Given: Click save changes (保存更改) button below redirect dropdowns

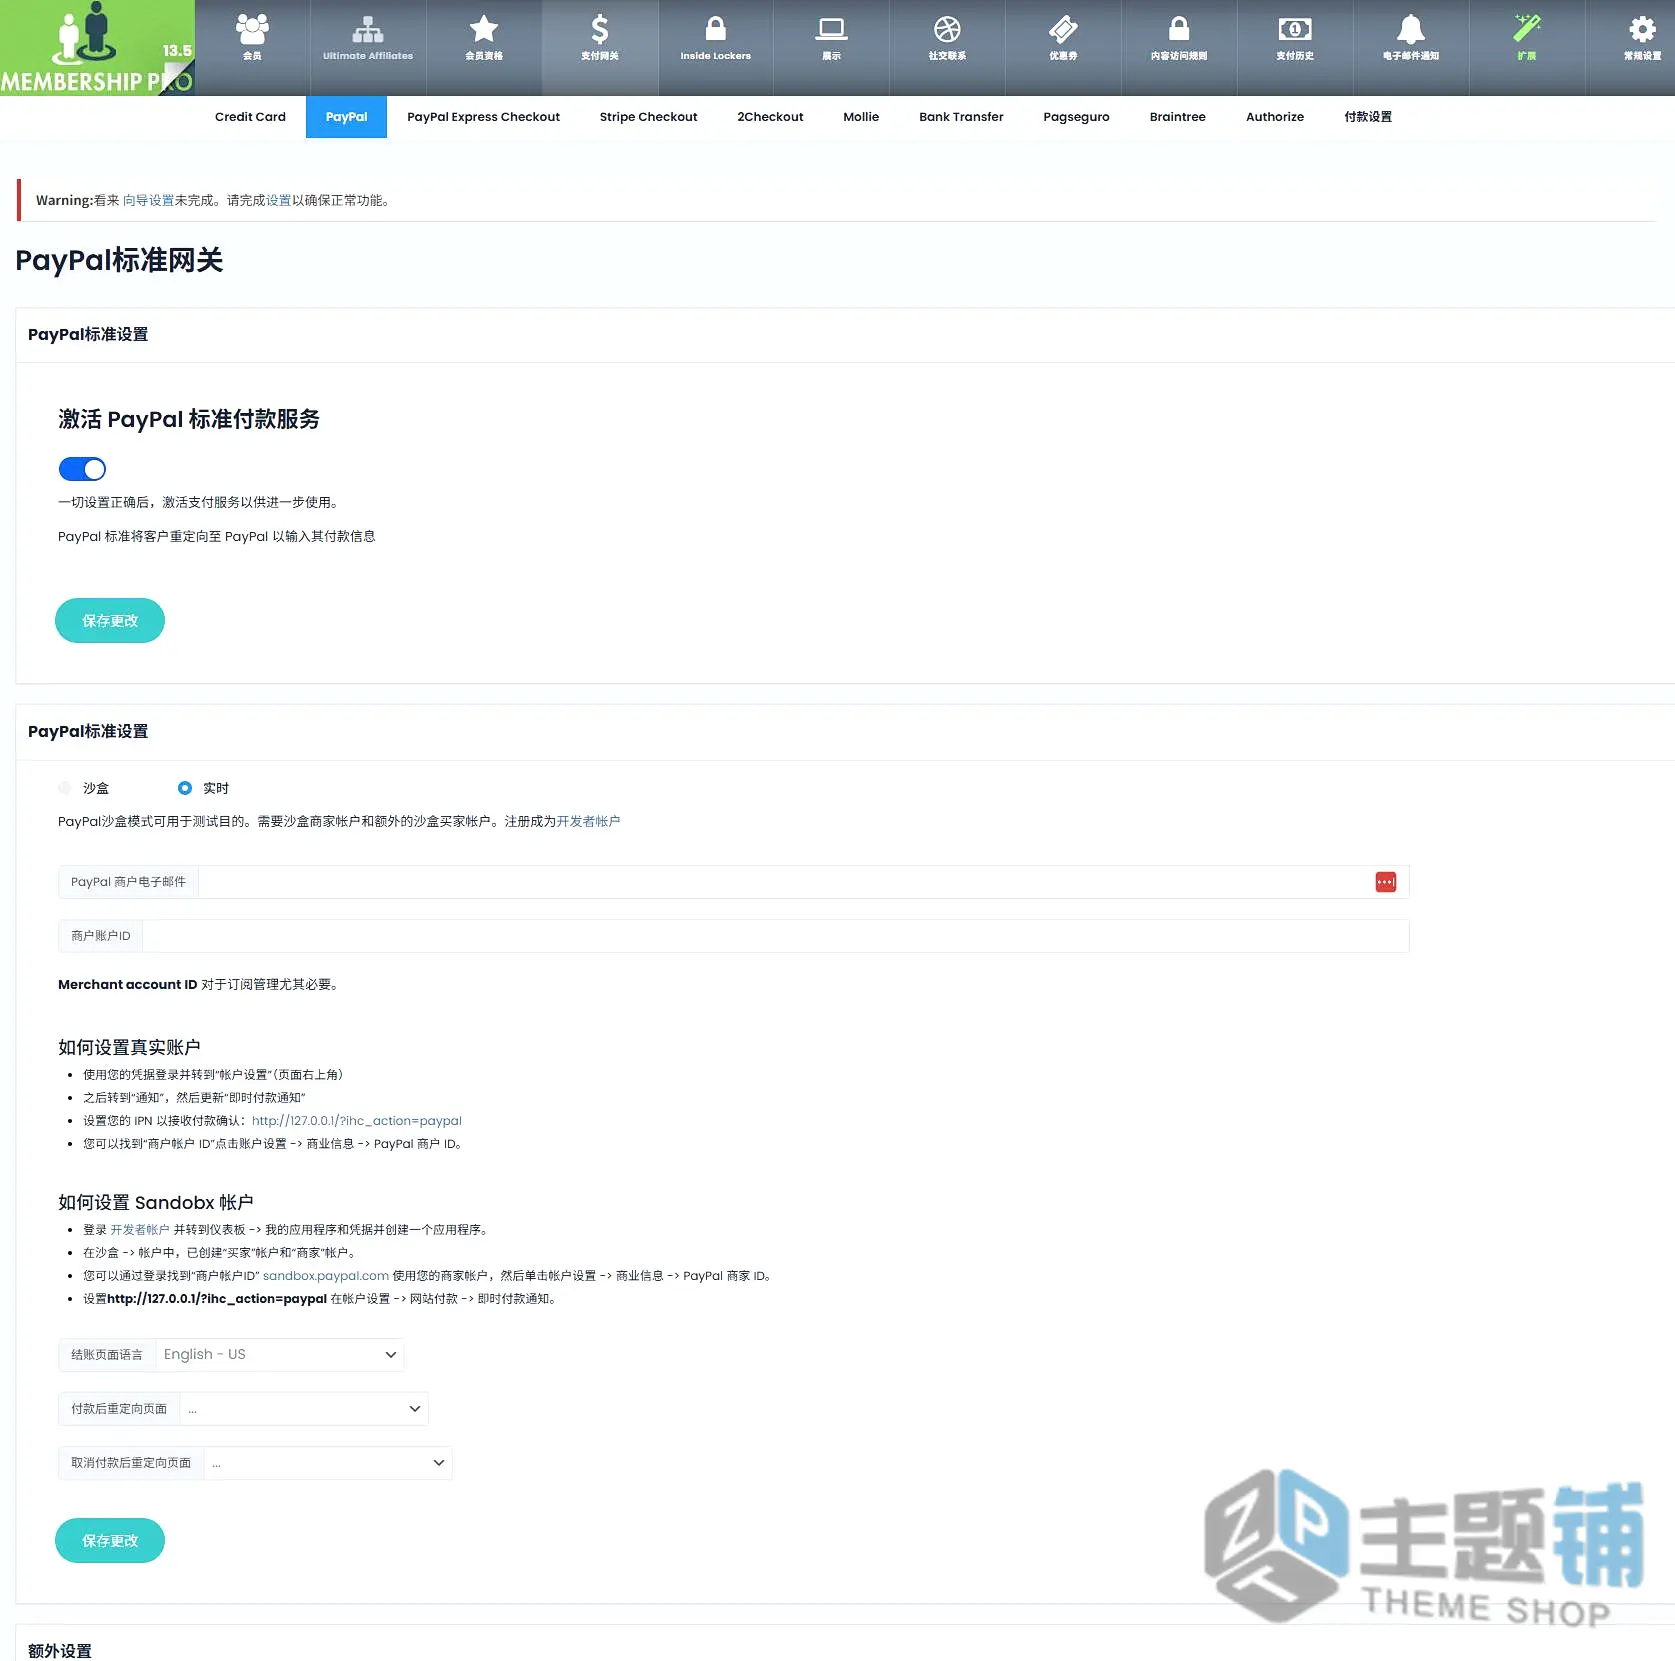Looking at the screenshot, I should click(110, 1540).
